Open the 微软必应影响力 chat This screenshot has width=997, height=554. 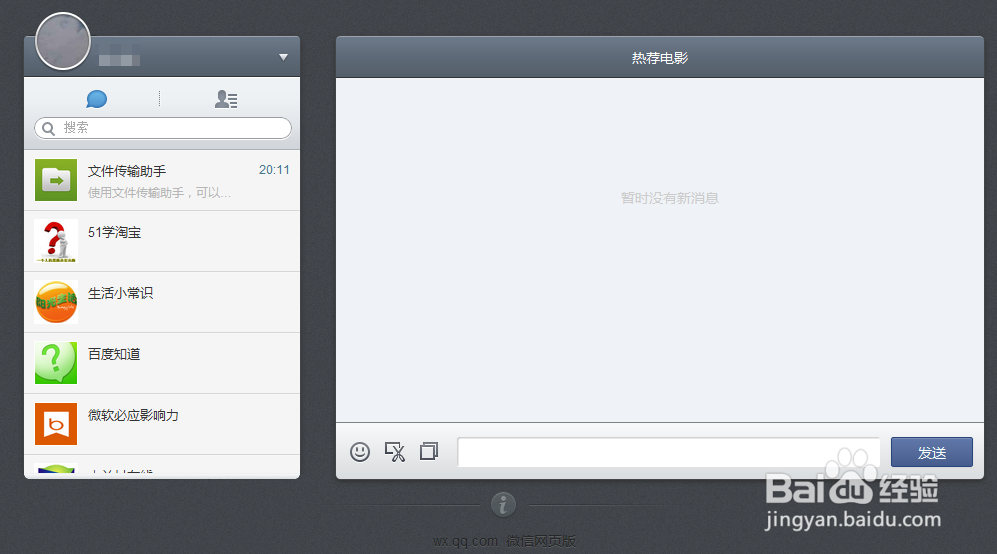pos(162,424)
